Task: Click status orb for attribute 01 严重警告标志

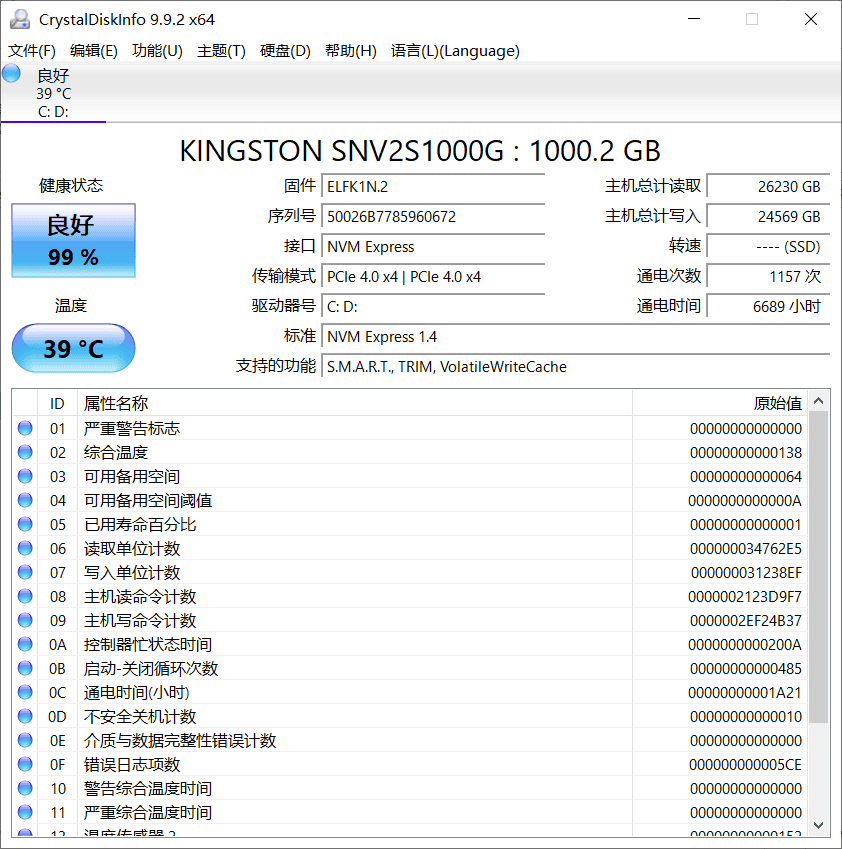Action: [x=25, y=428]
